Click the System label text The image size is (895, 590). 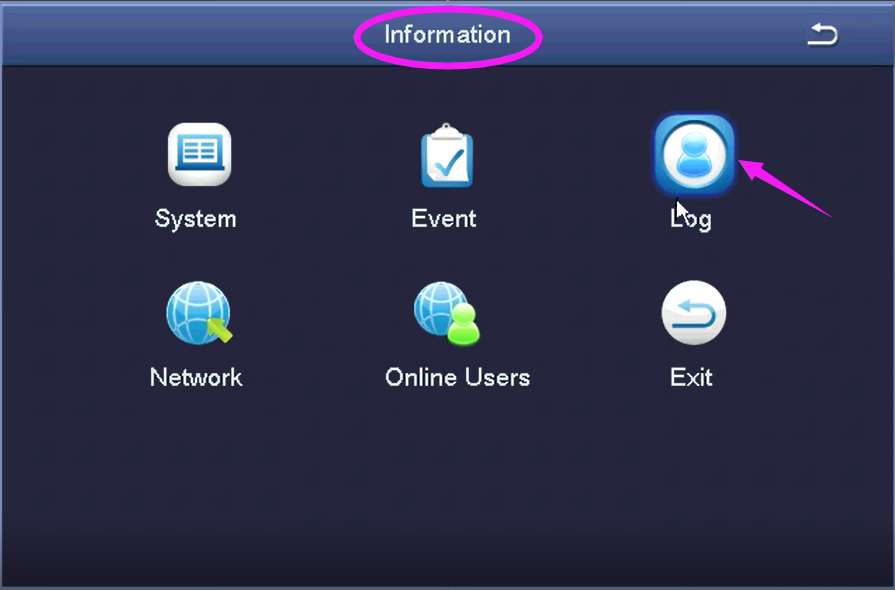click(196, 218)
